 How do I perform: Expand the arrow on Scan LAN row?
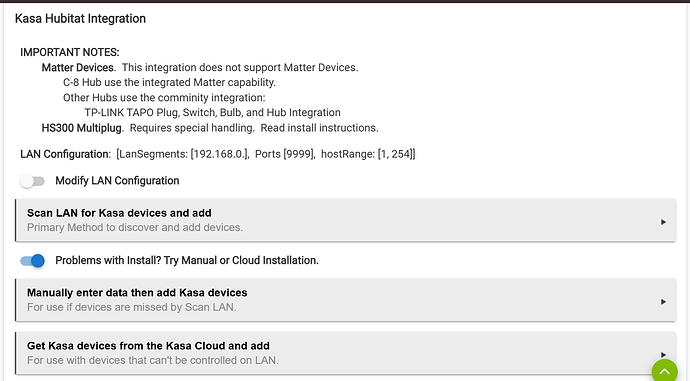point(663,222)
